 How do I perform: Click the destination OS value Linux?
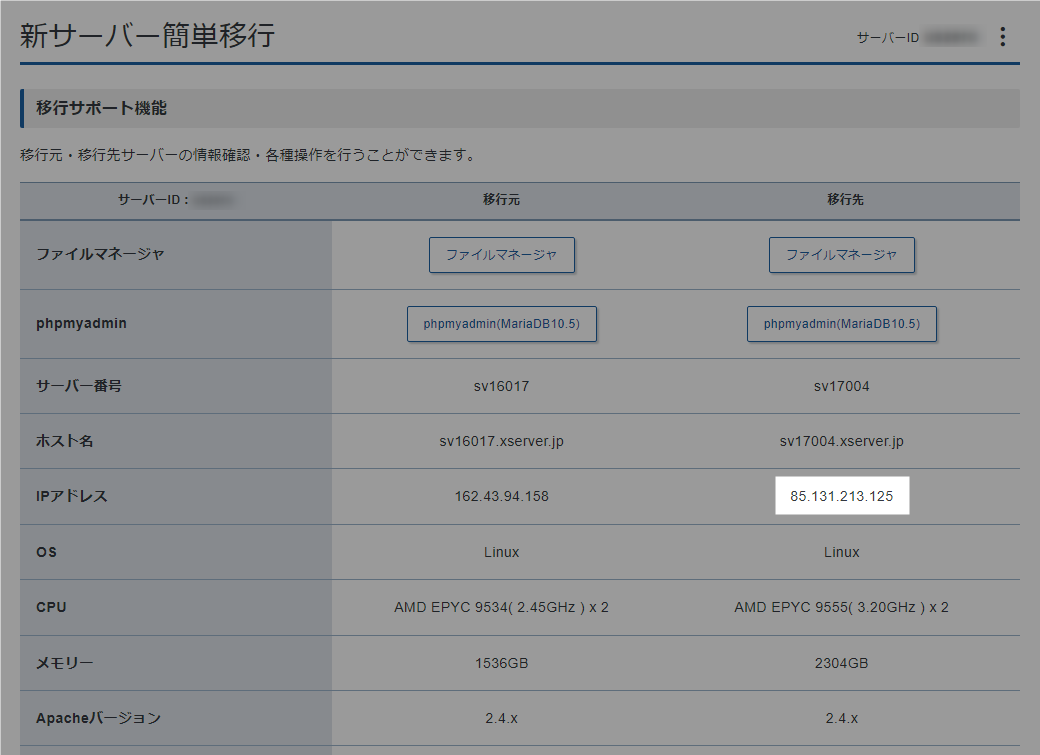[x=842, y=551]
